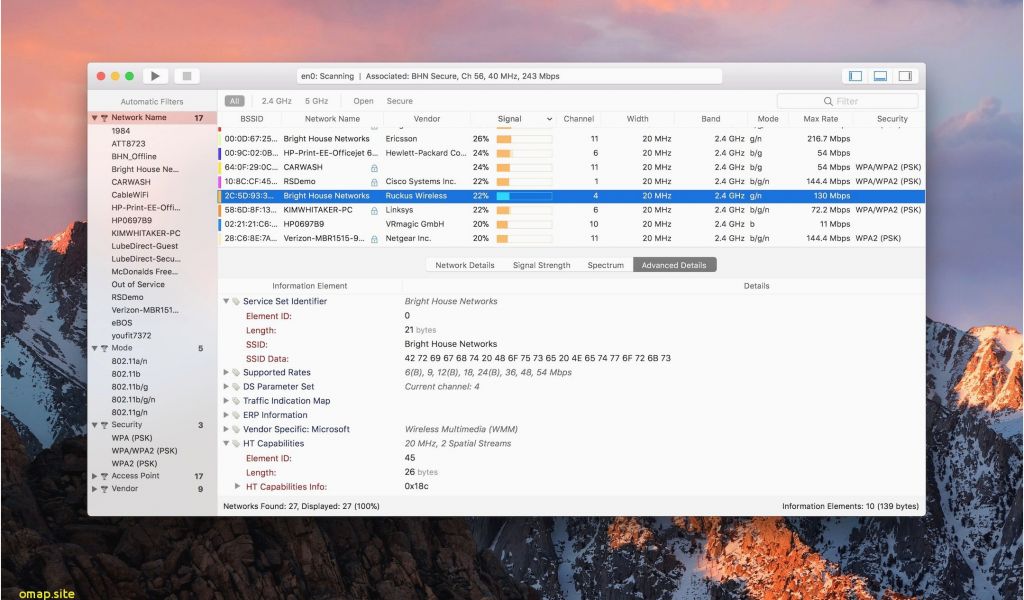Image resolution: width=1024 pixels, height=600 pixels.
Task: Select McDonalds Free in the sidebar filters
Action: (144, 272)
